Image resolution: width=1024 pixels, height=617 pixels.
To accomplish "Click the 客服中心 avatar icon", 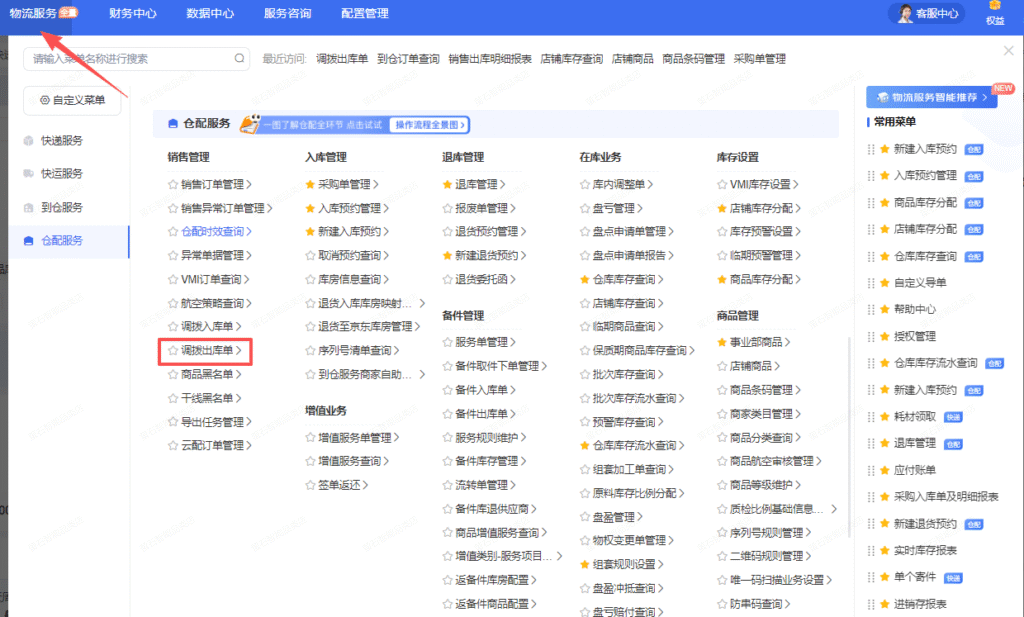I will [x=904, y=13].
